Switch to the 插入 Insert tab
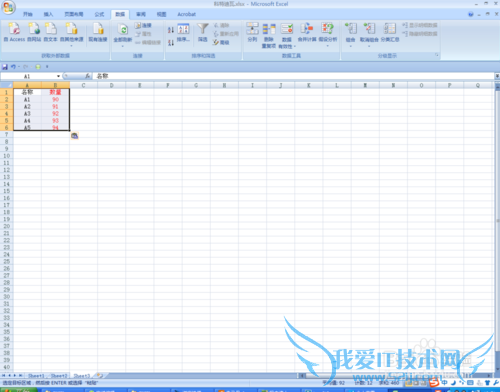The height and width of the screenshot is (392, 500). tap(48, 14)
